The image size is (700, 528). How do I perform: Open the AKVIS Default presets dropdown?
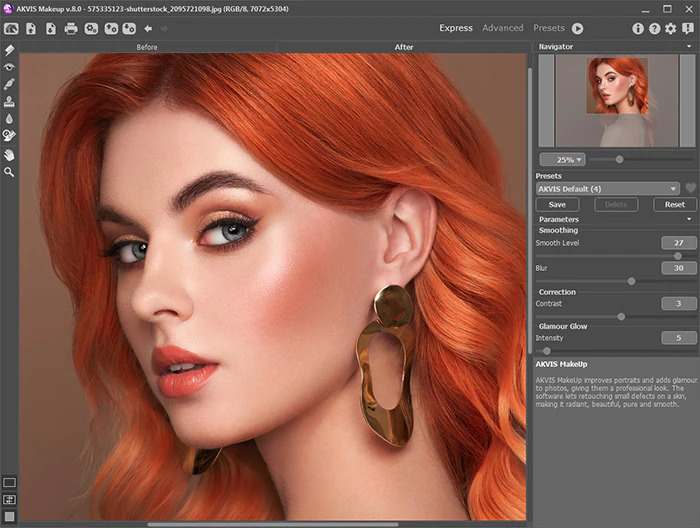coord(608,188)
